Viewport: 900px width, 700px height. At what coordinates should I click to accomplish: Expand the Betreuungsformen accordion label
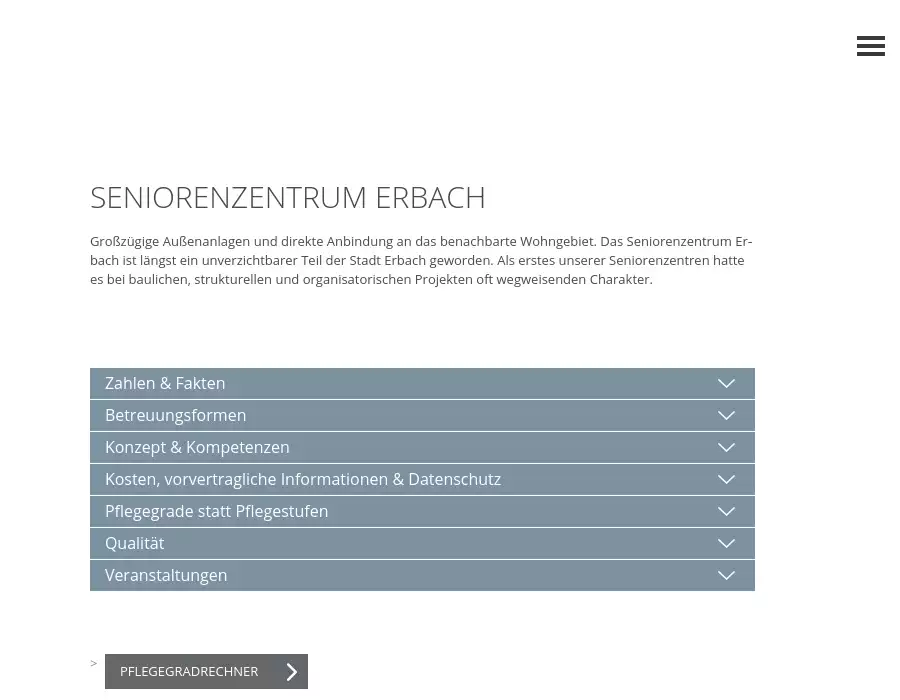coord(175,416)
